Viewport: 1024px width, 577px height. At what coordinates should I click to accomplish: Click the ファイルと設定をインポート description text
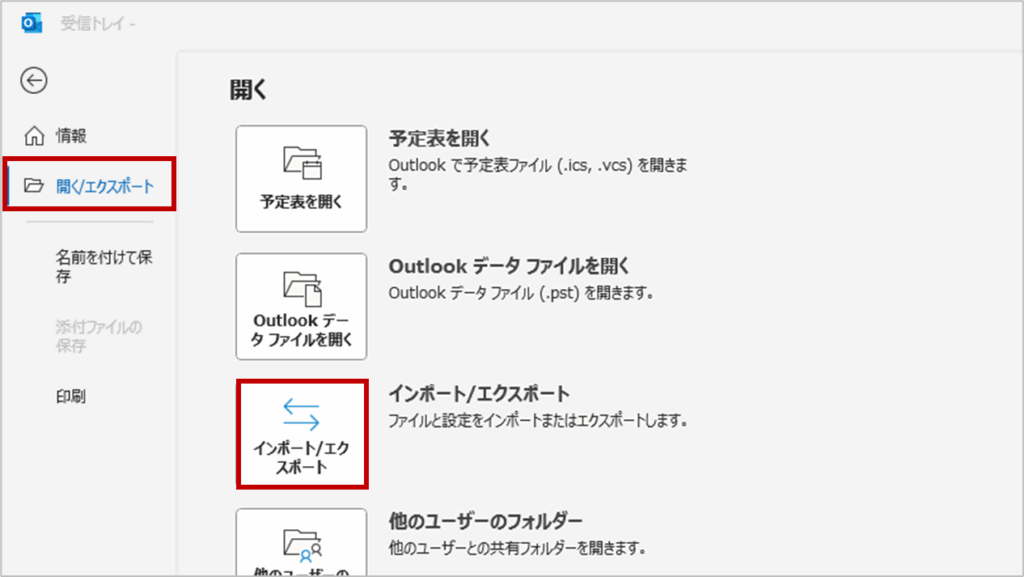point(538,421)
